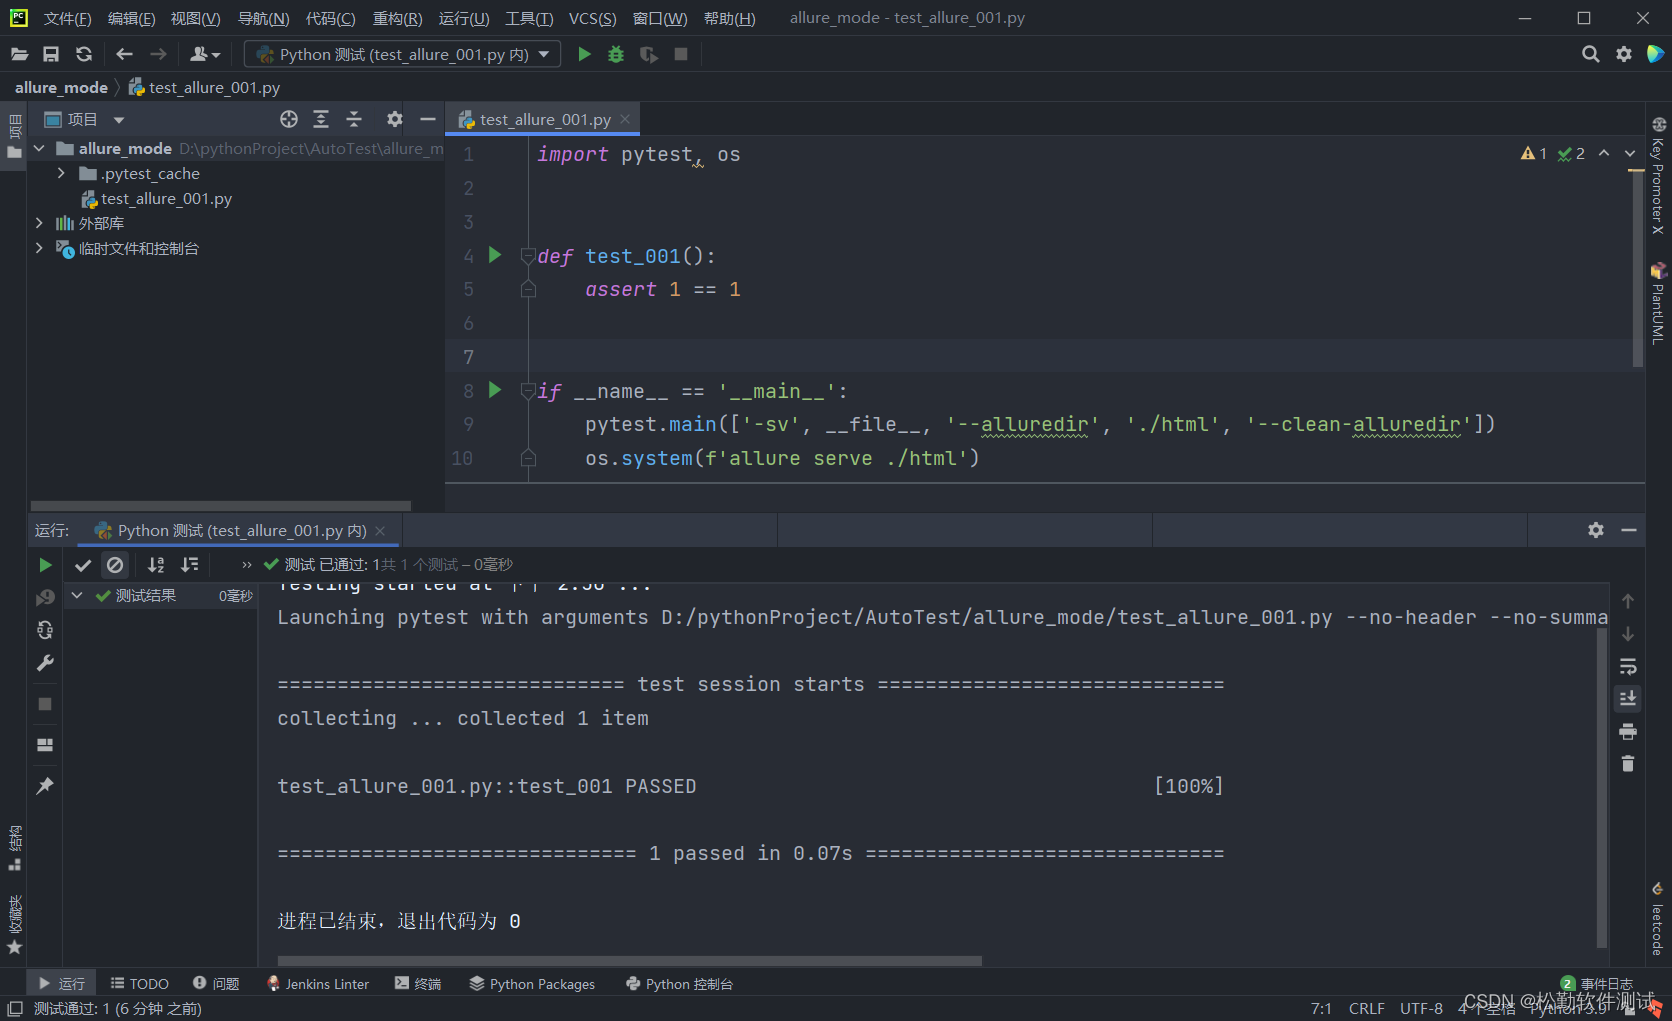Start debugging with the bug icon
Image resolution: width=1672 pixels, height=1021 pixels.
pos(616,54)
